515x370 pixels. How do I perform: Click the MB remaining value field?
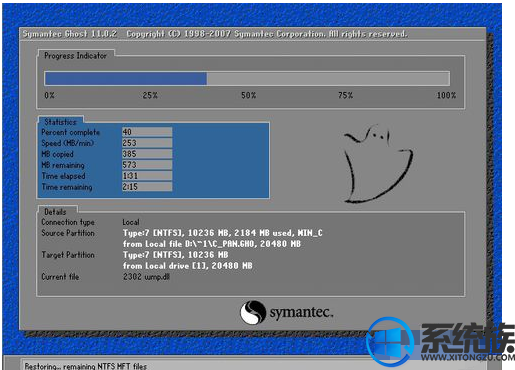coord(147,165)
